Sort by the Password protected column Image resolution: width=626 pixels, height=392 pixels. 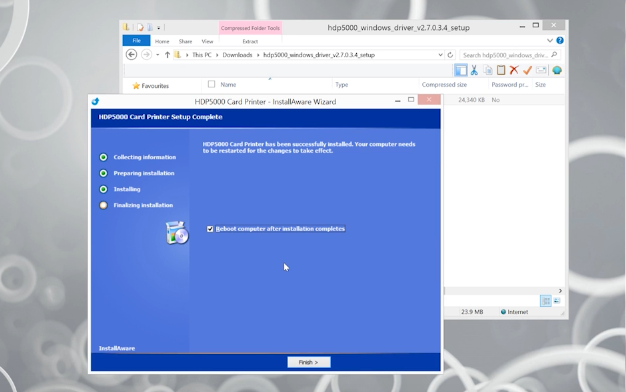click(x=510, y=85)
